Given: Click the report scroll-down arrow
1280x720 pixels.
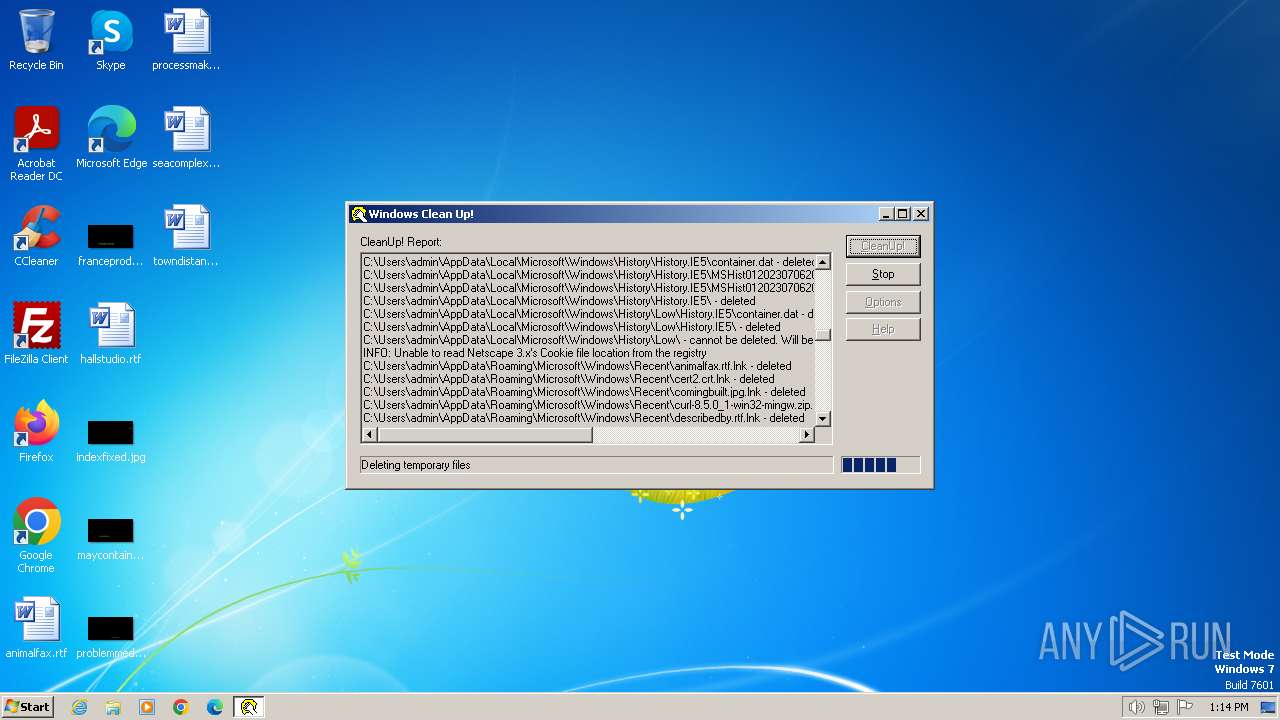Looking at the screenshot, I should 823,419.
